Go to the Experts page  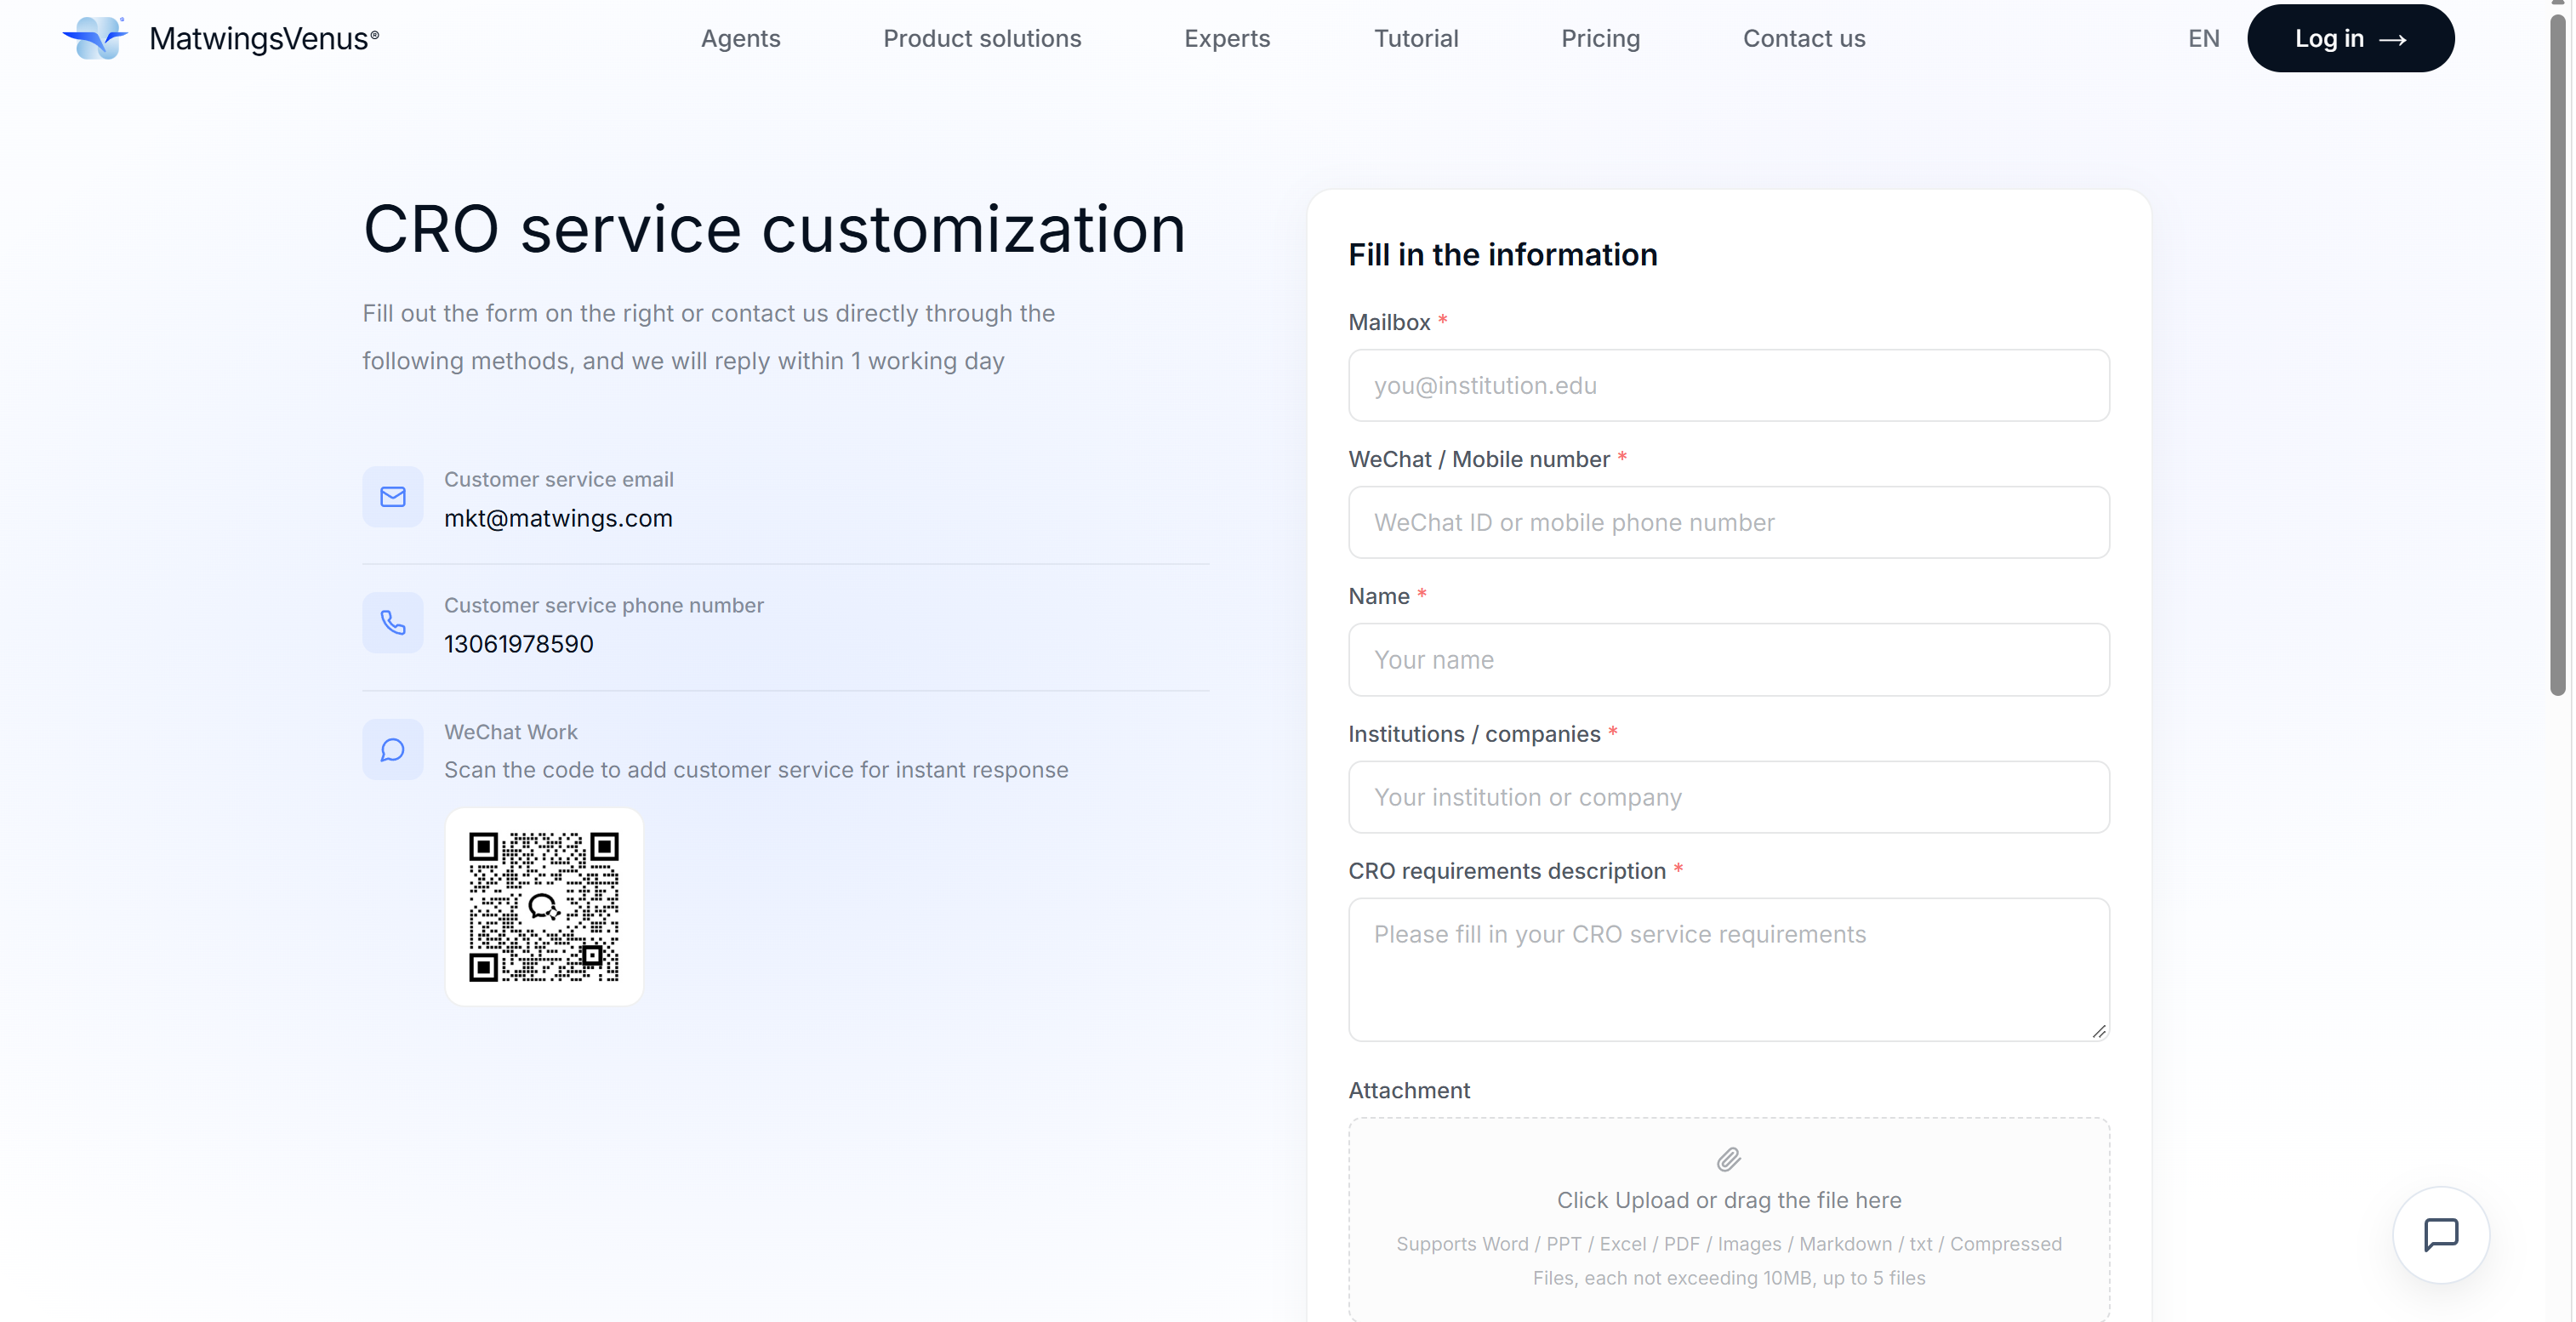[1227, 38]
